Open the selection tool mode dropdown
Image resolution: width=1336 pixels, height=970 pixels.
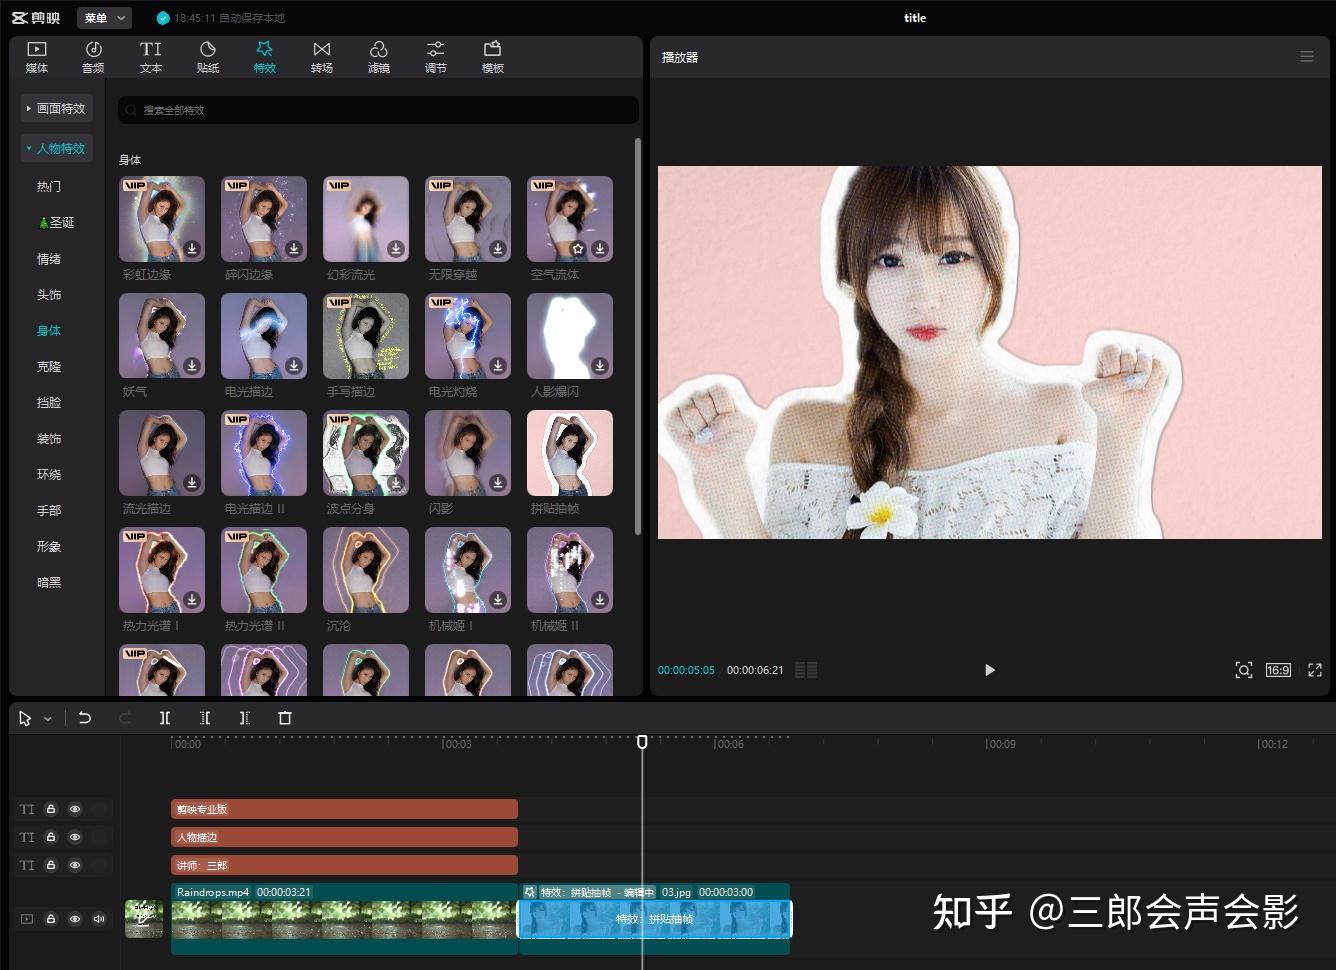(47, 719)
